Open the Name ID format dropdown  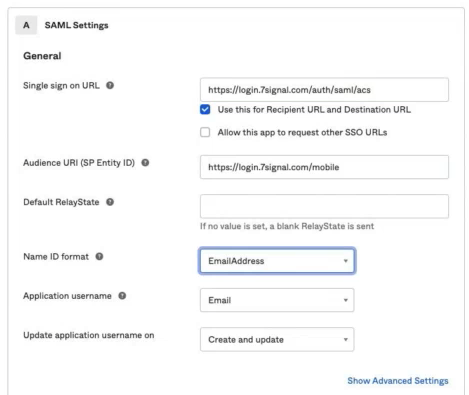click(277, 261)
